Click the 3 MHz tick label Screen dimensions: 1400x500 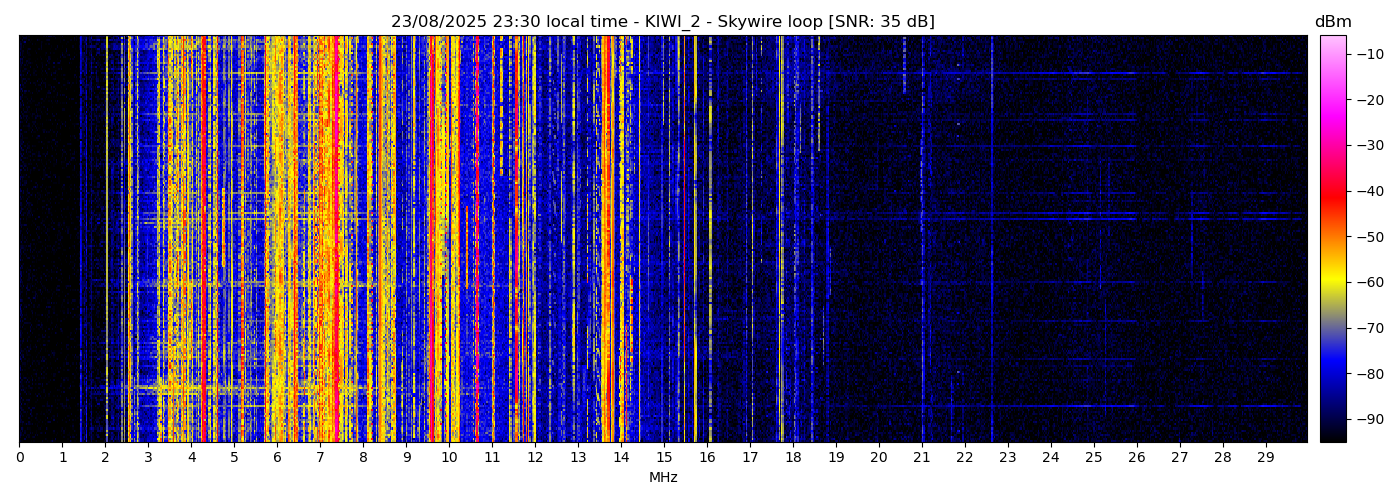(x=148, y=458)
